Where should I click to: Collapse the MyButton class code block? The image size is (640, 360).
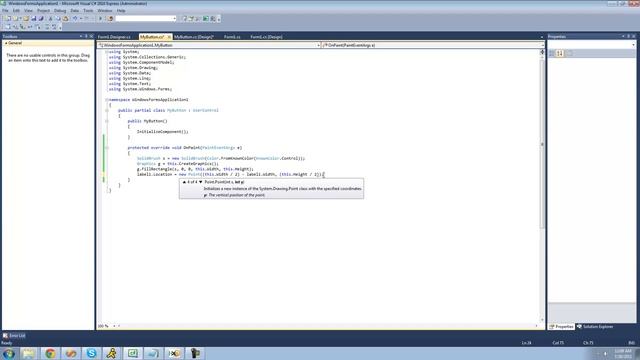(107, 110)
